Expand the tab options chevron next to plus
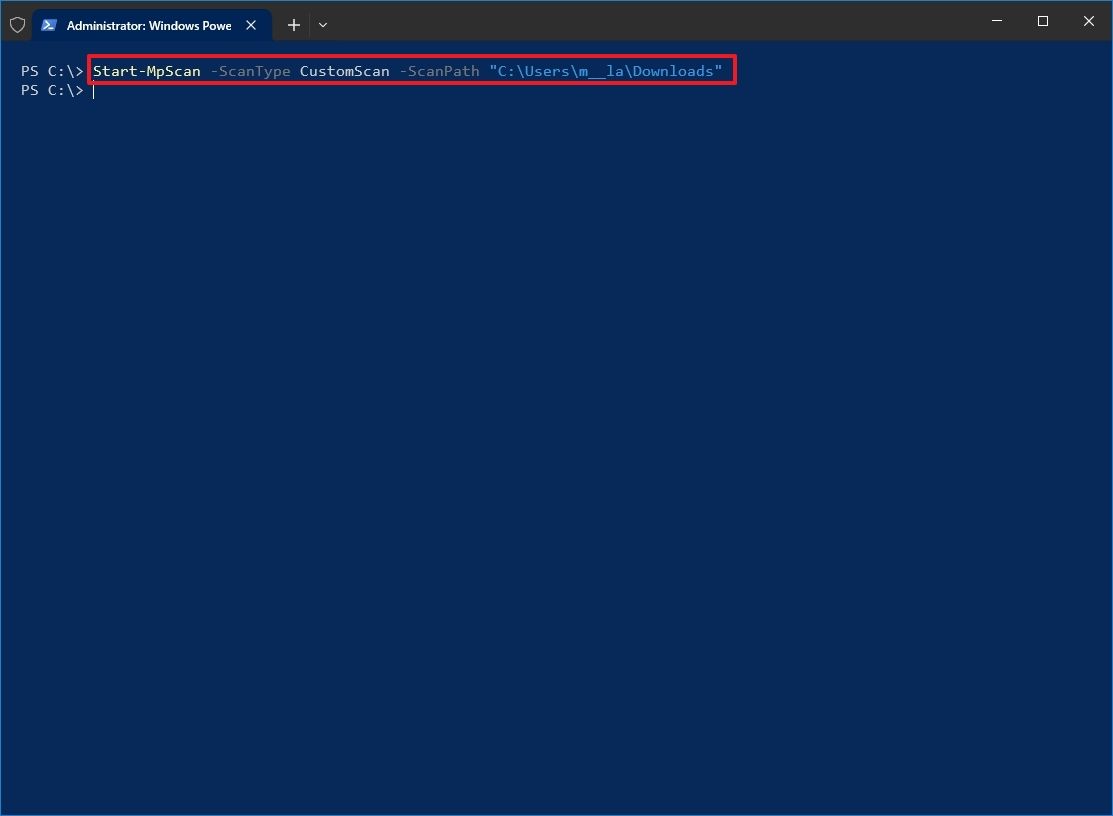 click(322, 24)
